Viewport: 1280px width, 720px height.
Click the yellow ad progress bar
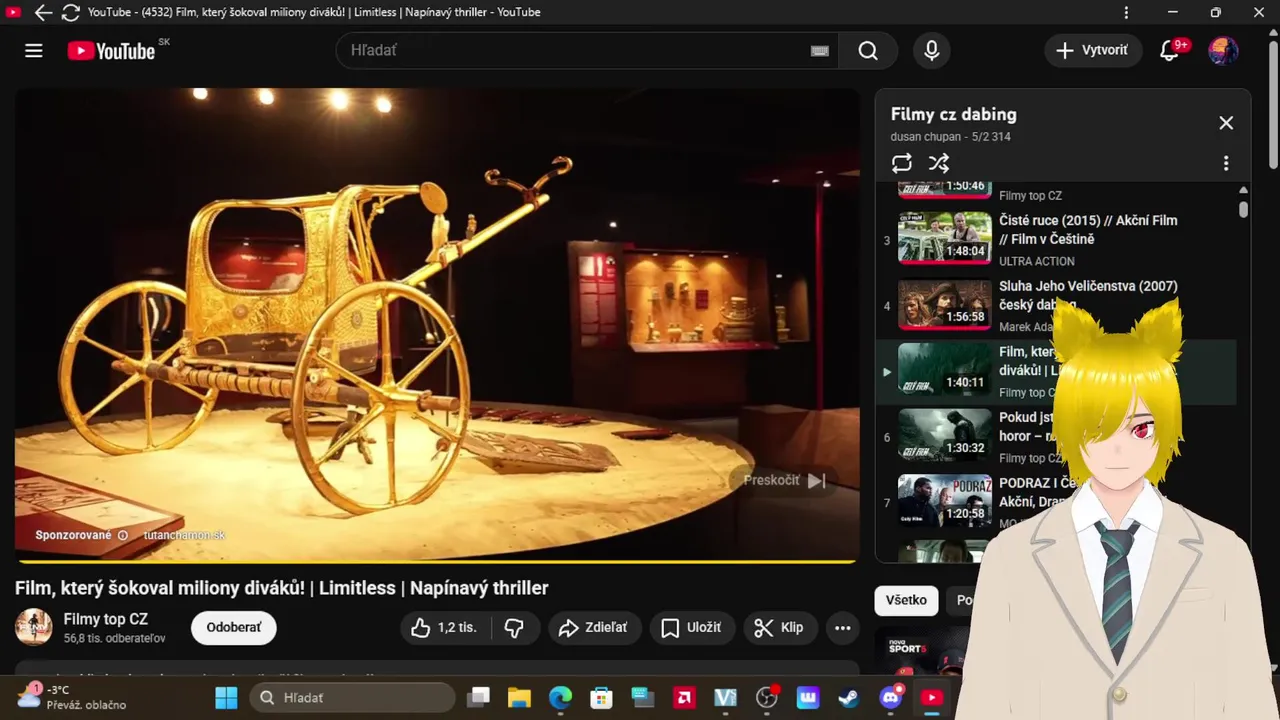pyautogui.click(x=437, y=561)
